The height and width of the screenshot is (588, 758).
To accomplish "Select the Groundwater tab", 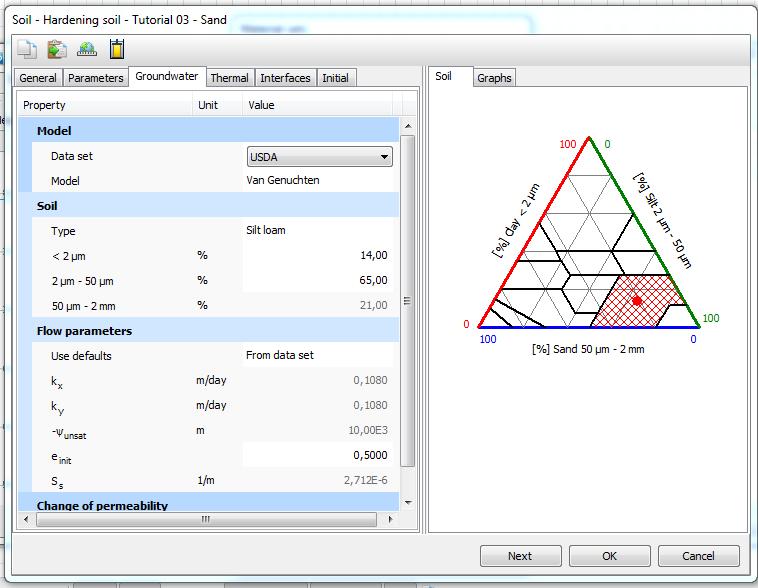I will pos(167,76).
